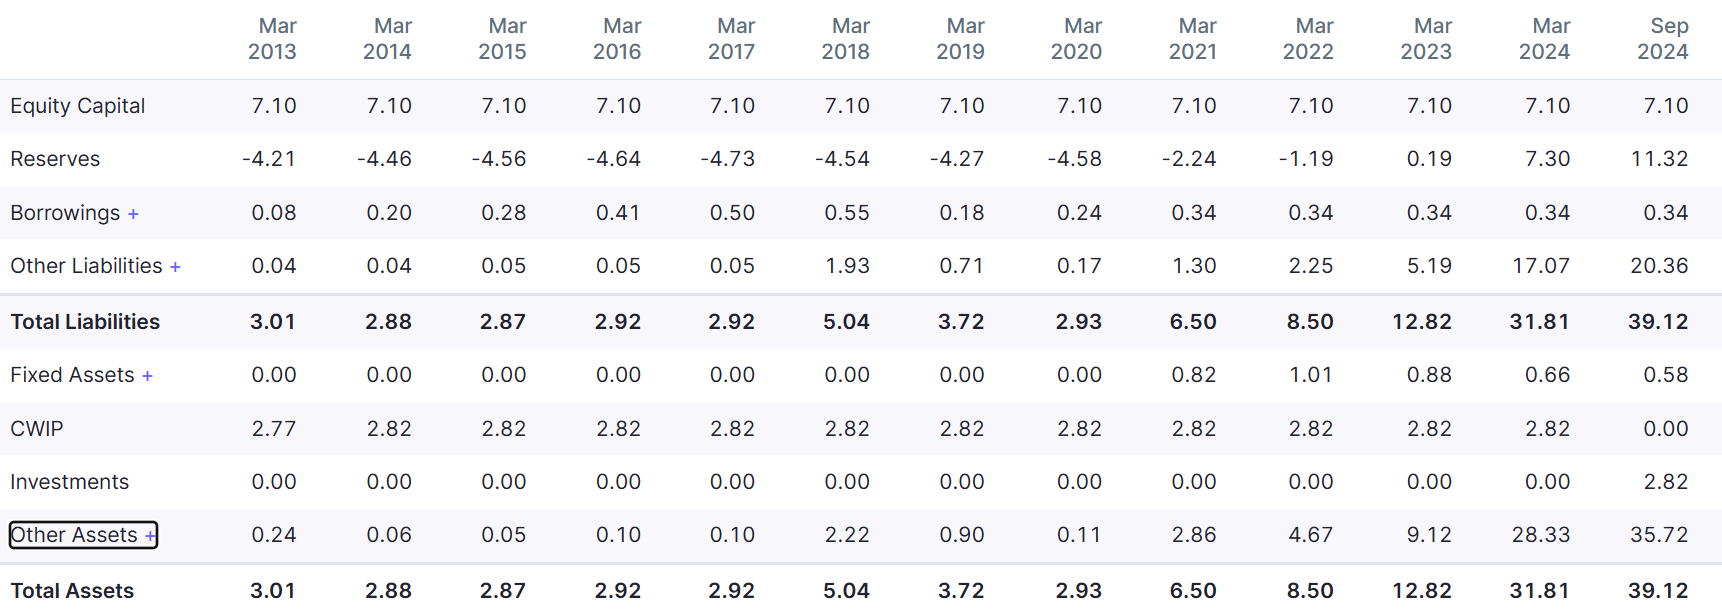This screenshot has height=613, width=1722.
Task: Select the Mar 2020 column header
Action: coord(1077,39)
